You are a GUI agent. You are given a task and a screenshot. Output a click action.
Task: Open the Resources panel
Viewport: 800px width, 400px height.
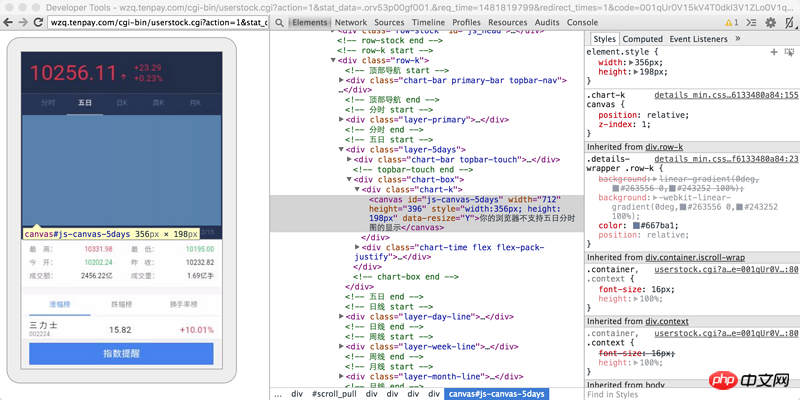pyautogui.click(x=508, y=22)
